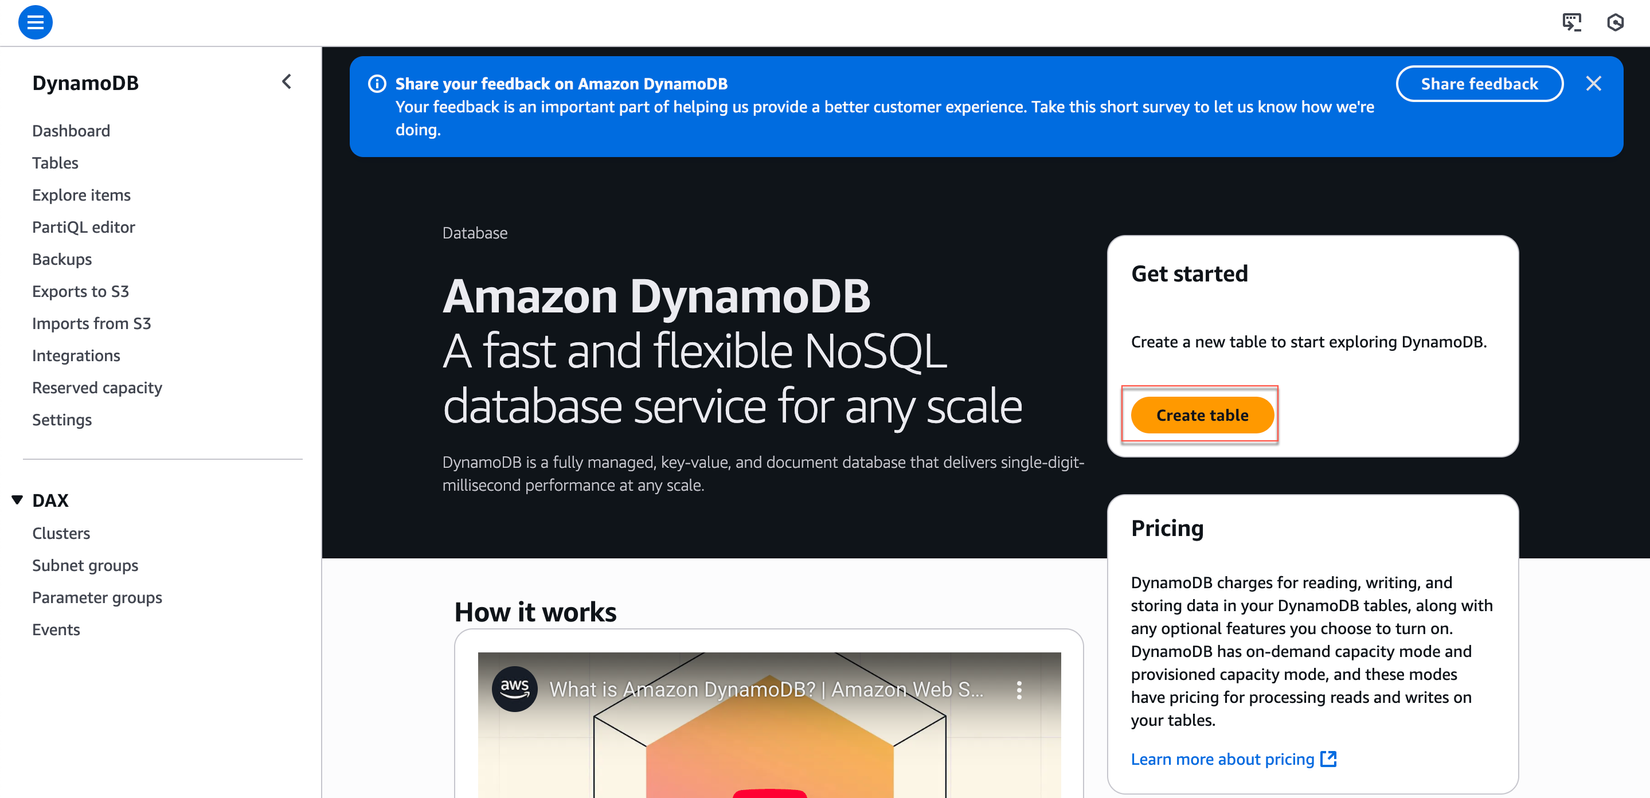The height and width of the screenshot is (798, 1650).
Task: Click the info icon in feedback banner
Action: [x=377, y=84]
